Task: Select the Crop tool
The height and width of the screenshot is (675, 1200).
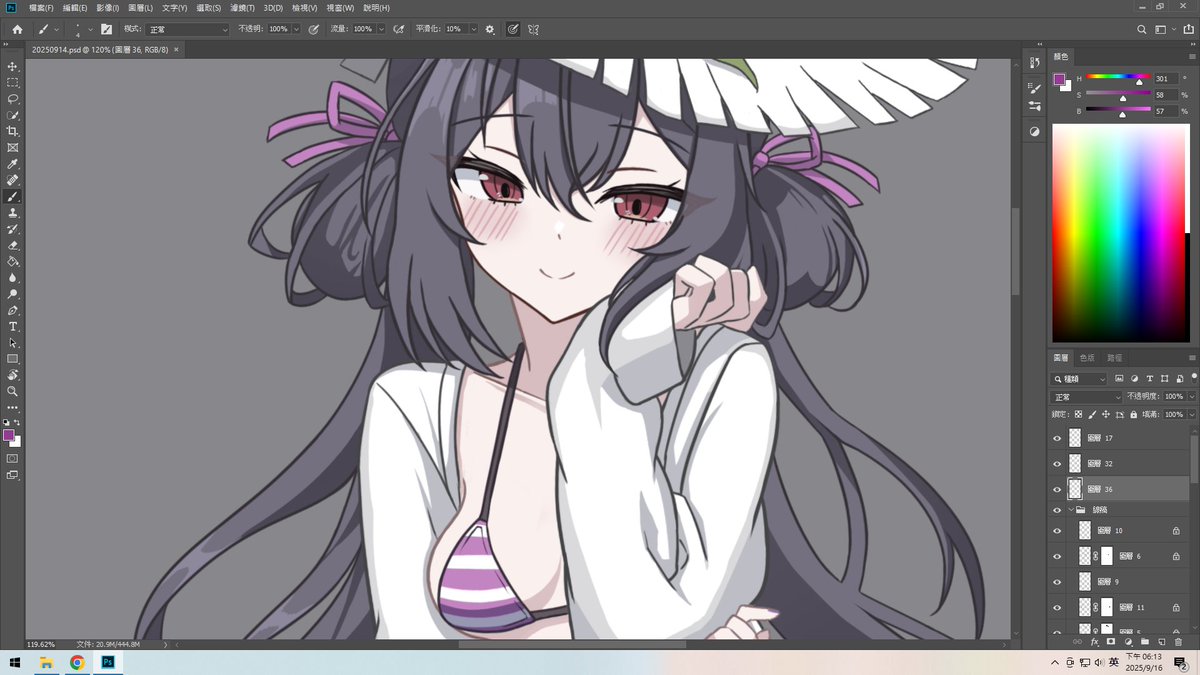Action: click(13, 131)
